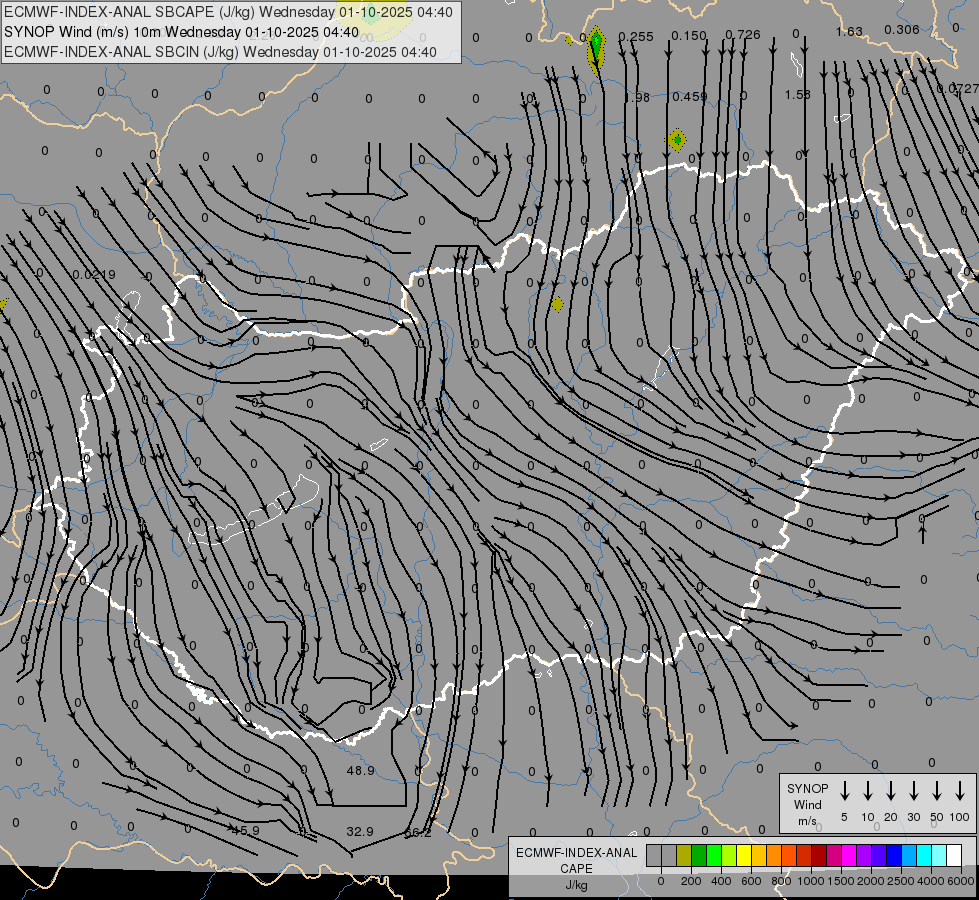Click the 1.63 value label at top right
This screenshot has height=900, width=979.
(848, 31)
